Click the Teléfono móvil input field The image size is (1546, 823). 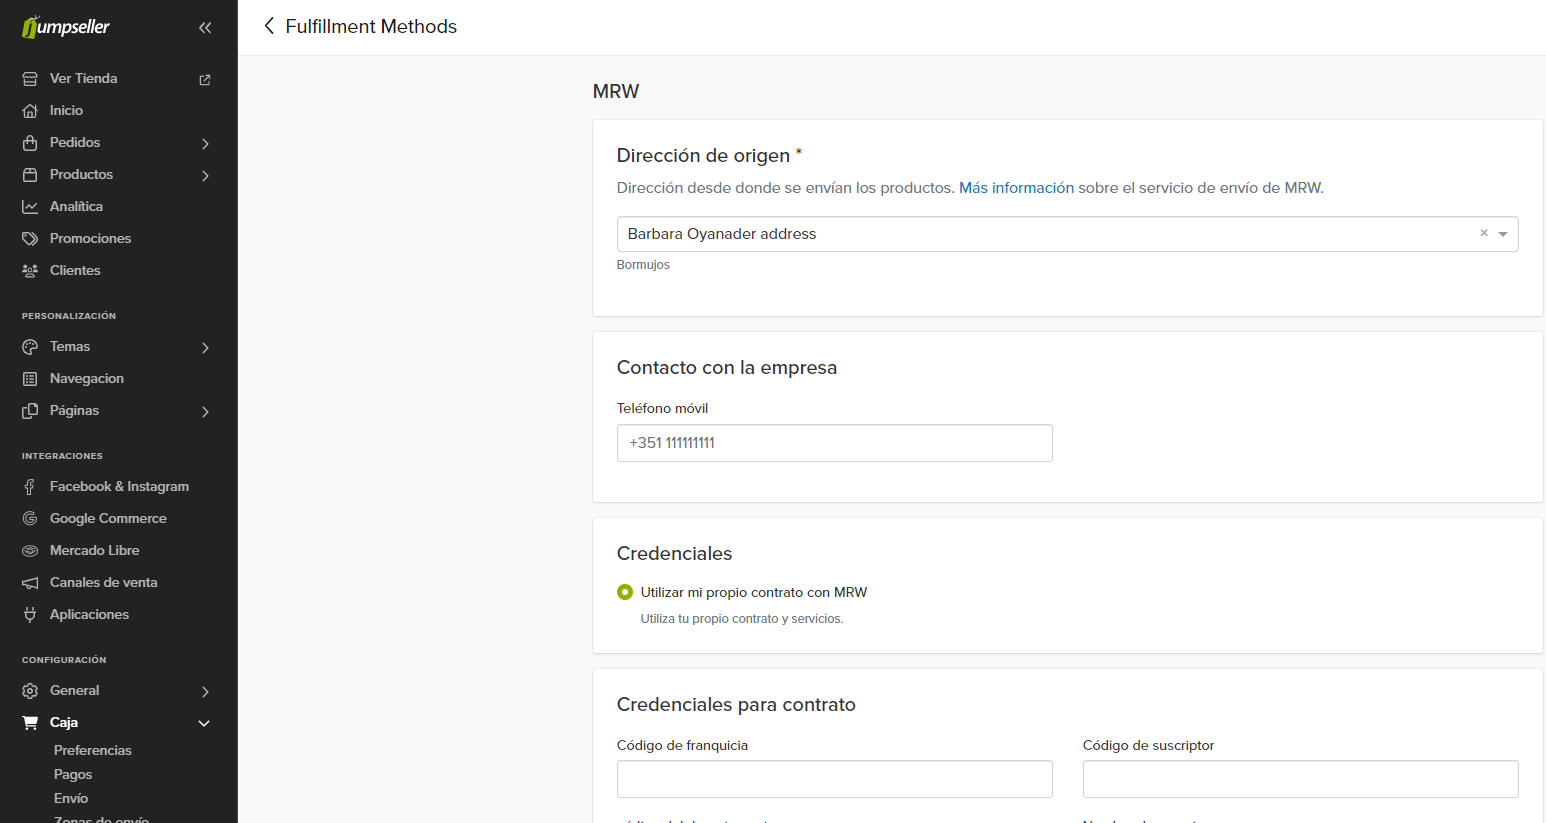pyautogui.click(x=834, y=443)
